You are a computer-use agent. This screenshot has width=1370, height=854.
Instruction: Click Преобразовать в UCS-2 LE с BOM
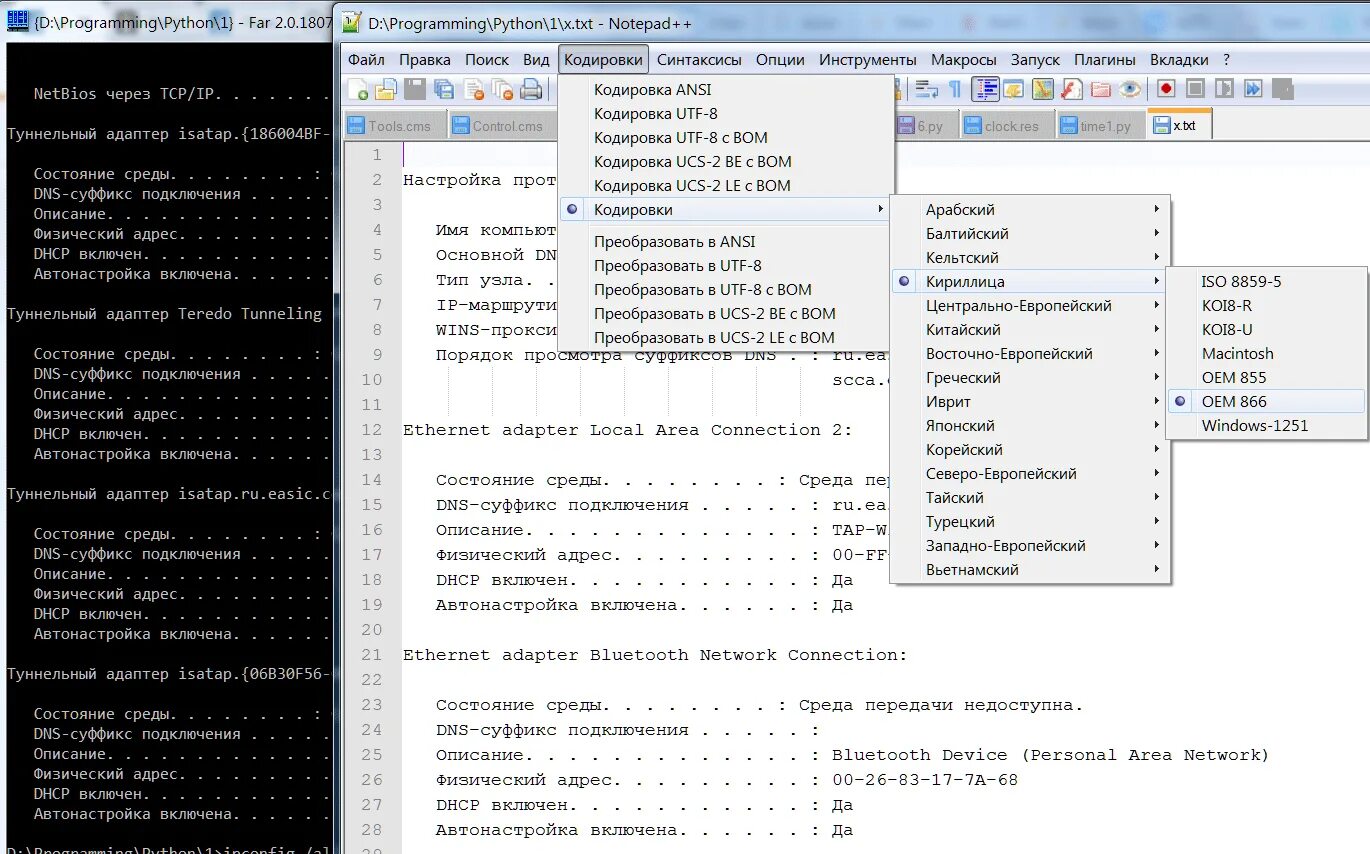(725, 337)
